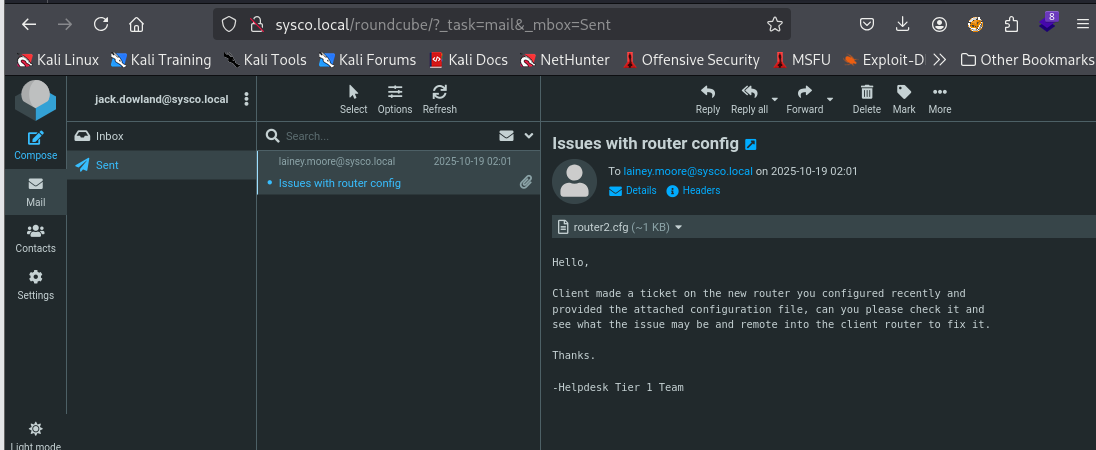Select the Sent folder
This screenshot has height=450, width=1096.
(x=161, y=165)
